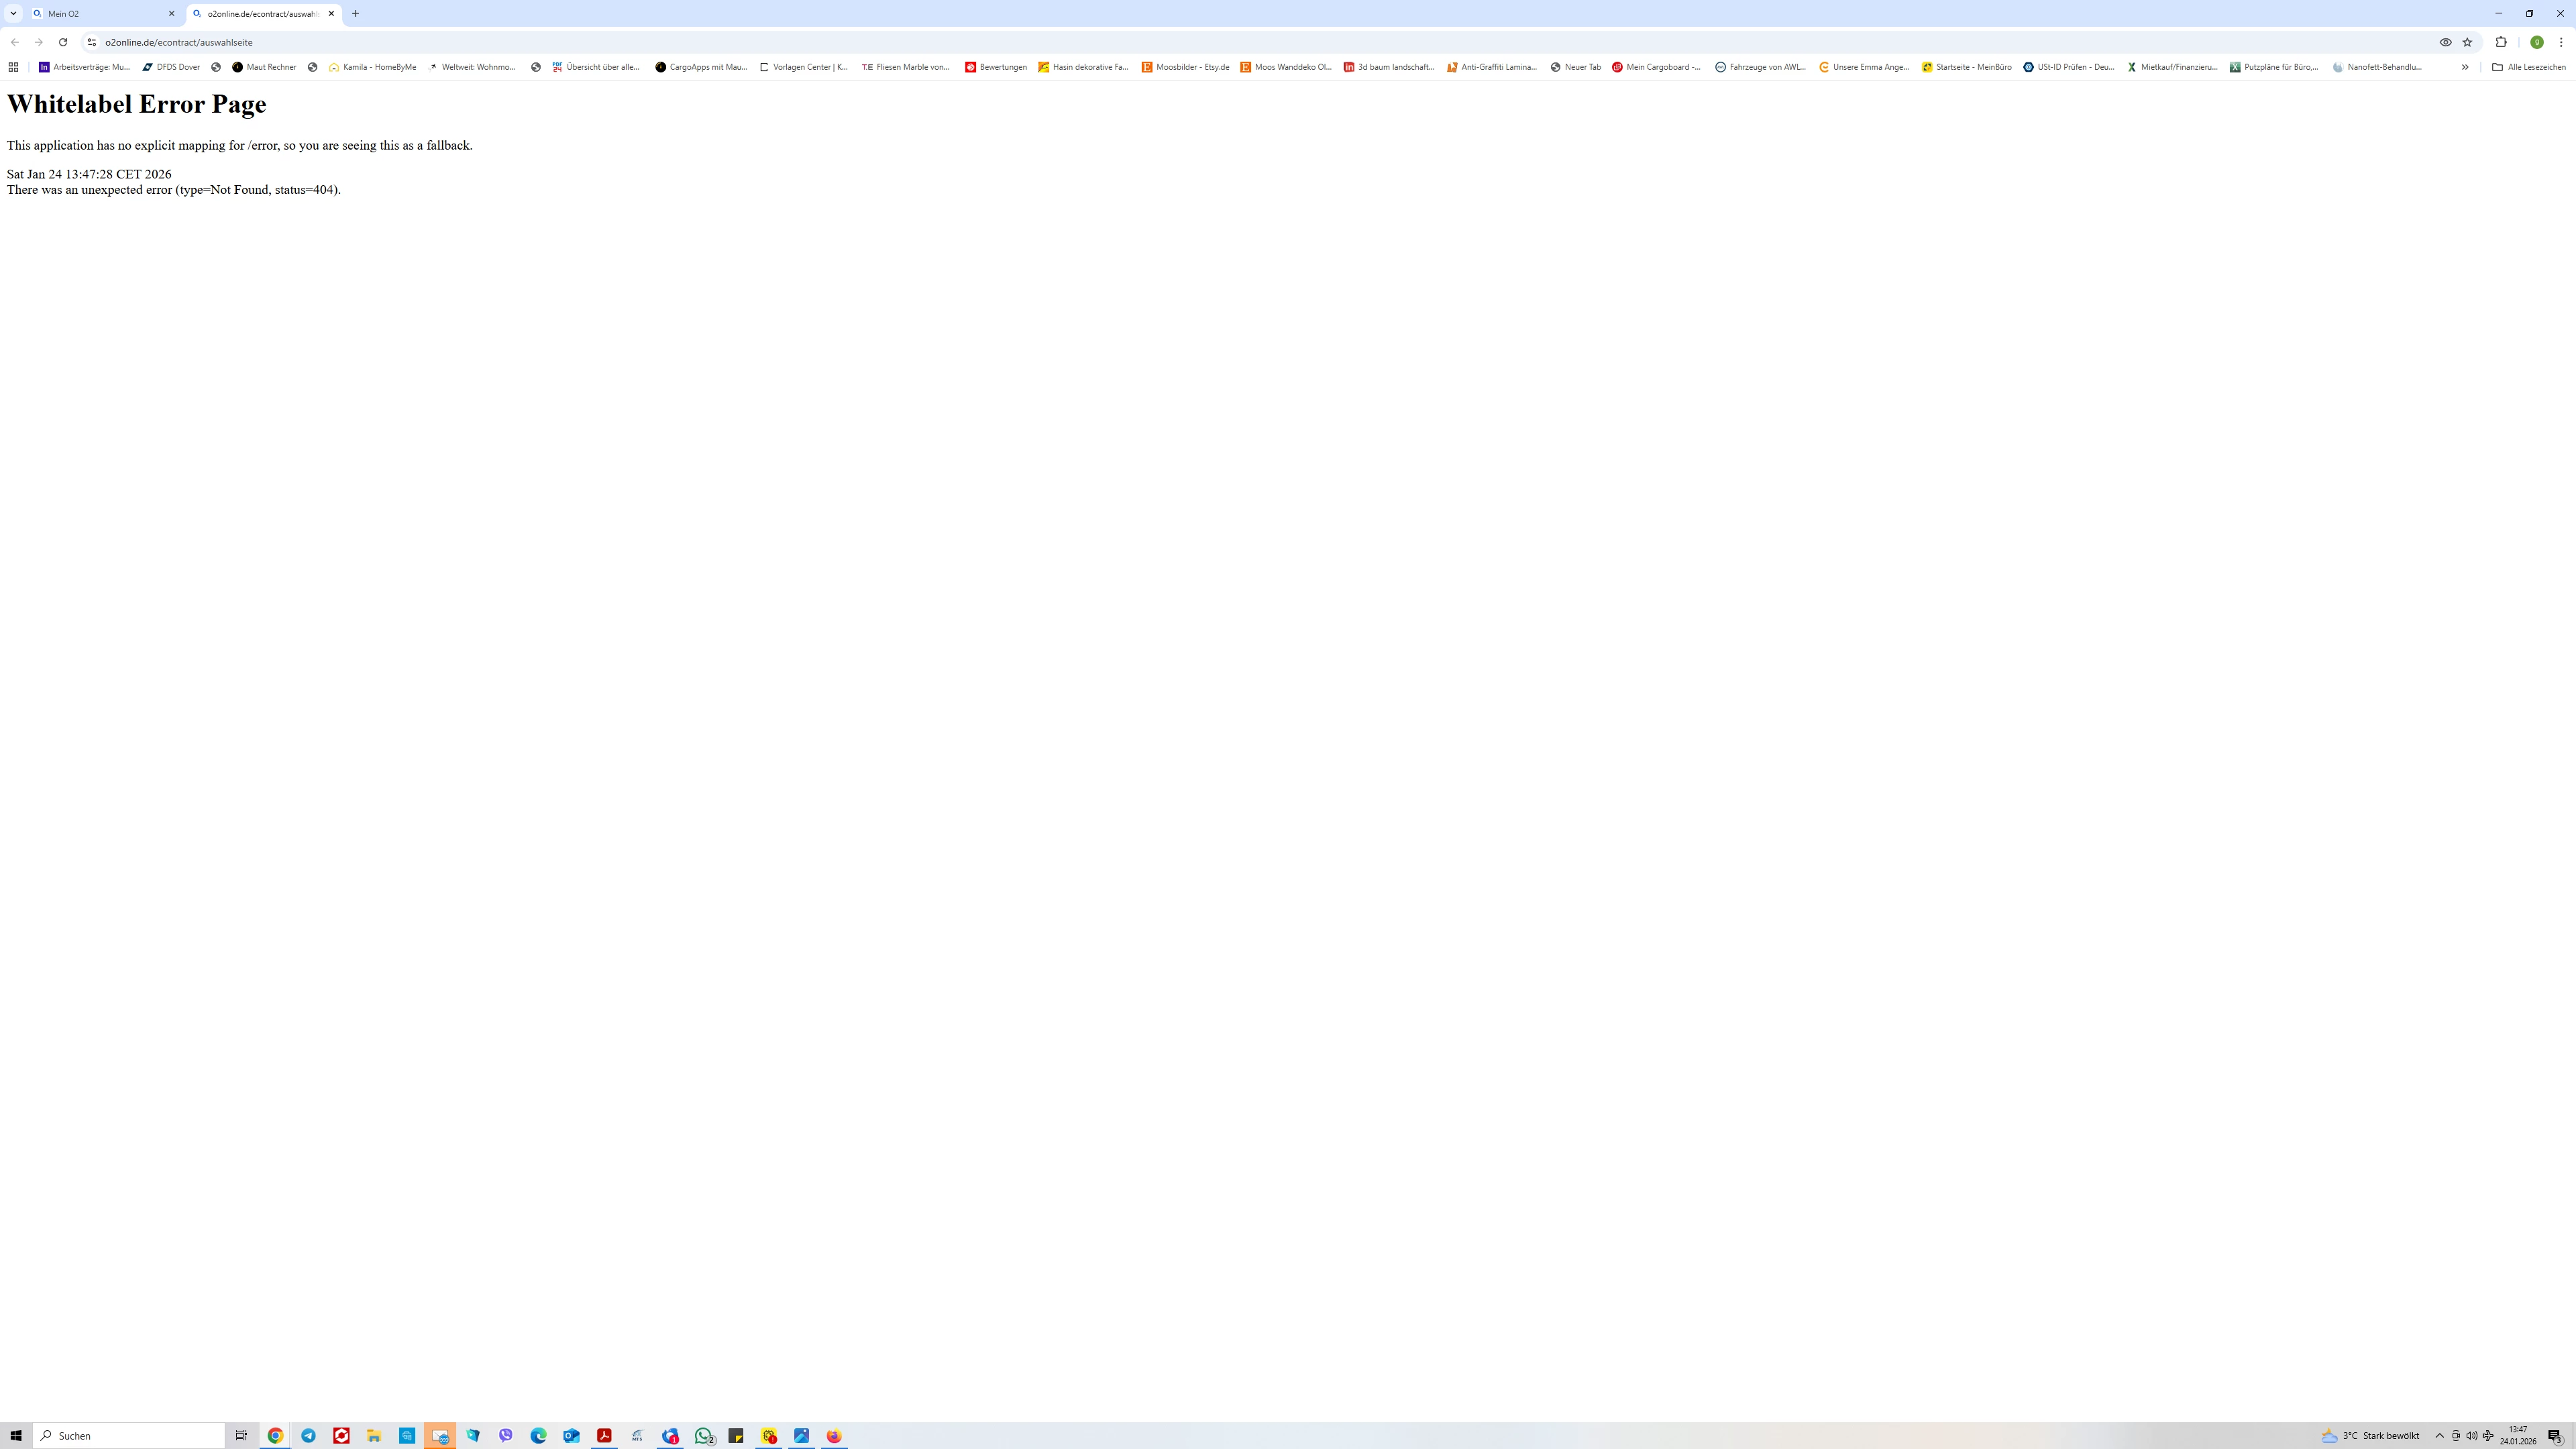Show hidden bookmarks overflow chevron
The width and height of the screenshot is (2576, 1449).
[x=2465, y=67]
